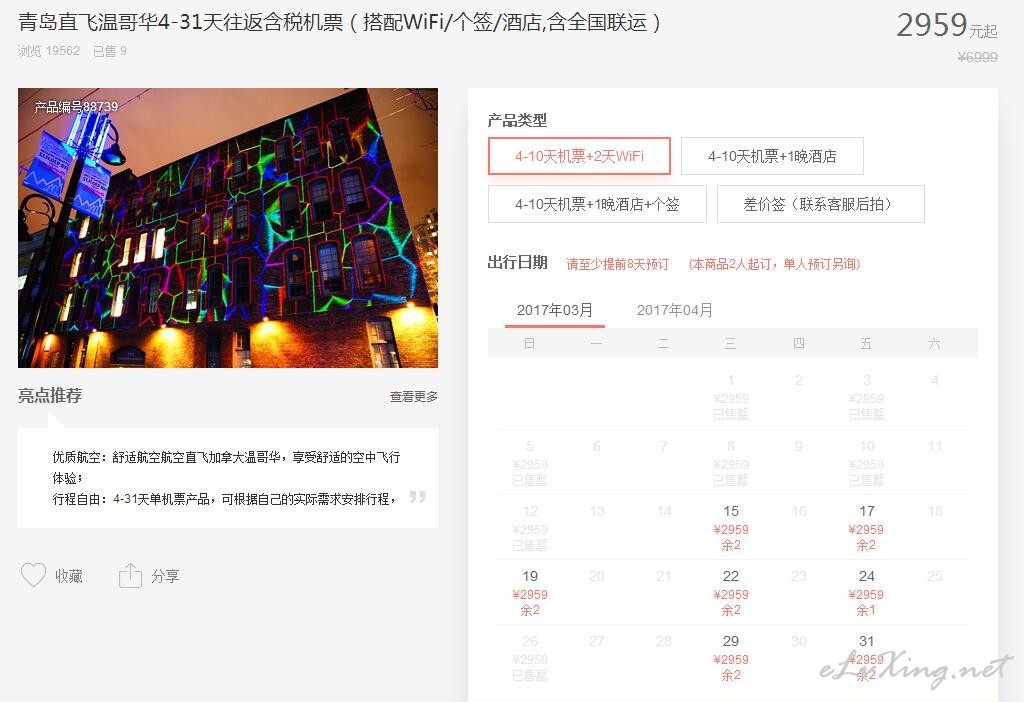Click the 已售 9 sold count

tap(110, 51)
